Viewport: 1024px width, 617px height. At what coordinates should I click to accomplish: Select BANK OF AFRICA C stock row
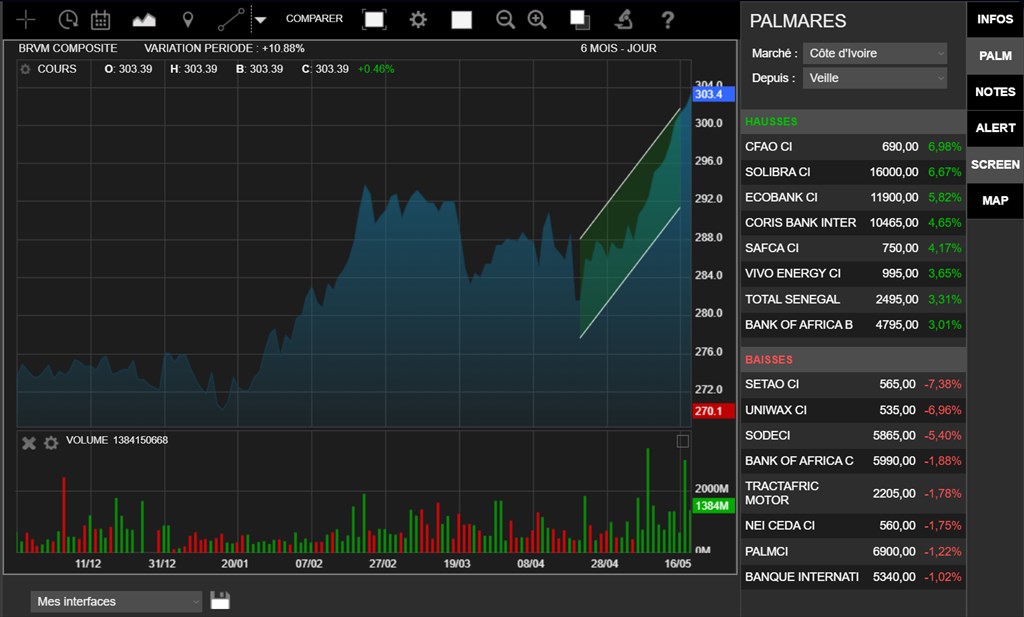853,462
